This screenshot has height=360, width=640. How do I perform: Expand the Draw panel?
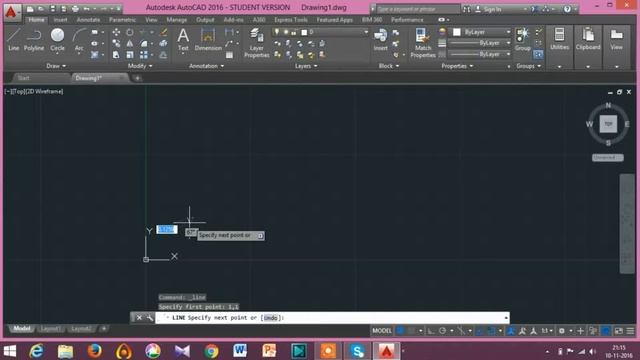(56, 66)
